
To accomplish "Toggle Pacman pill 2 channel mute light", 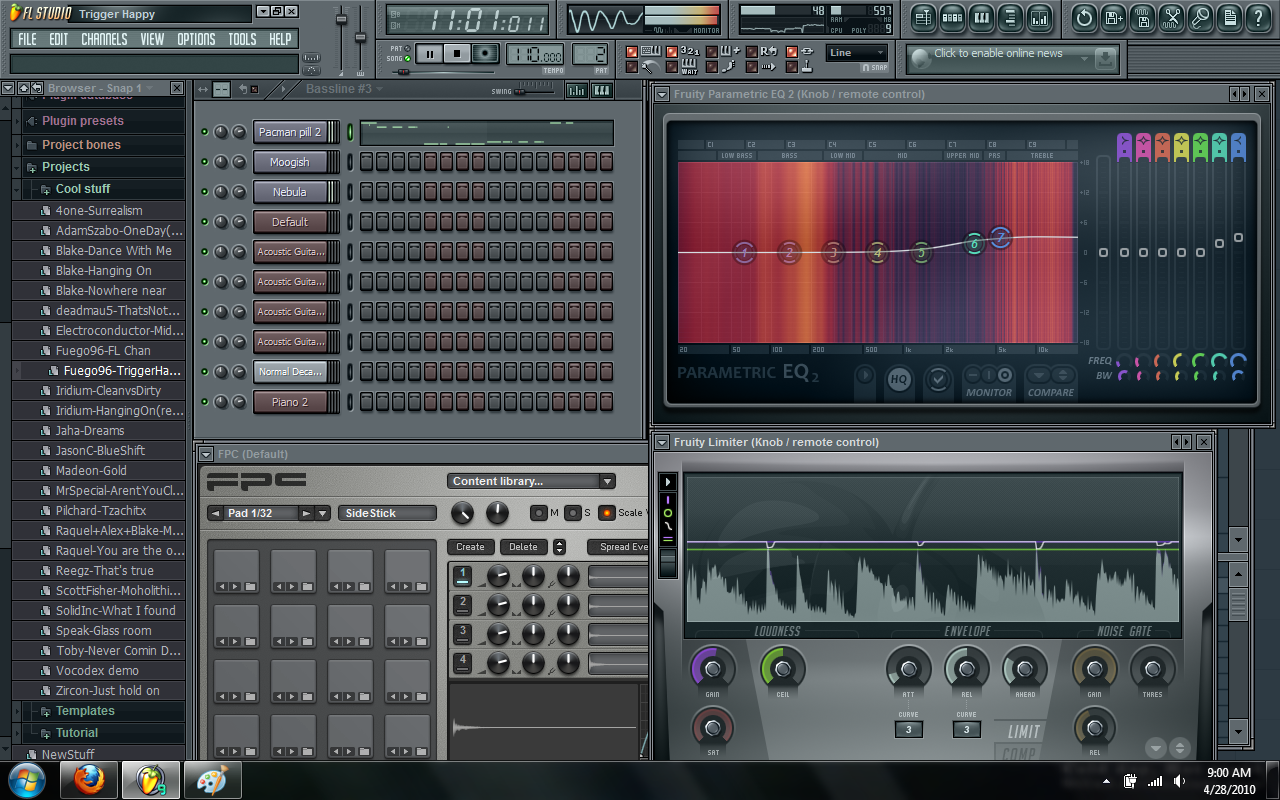I will tap(204, 132).
